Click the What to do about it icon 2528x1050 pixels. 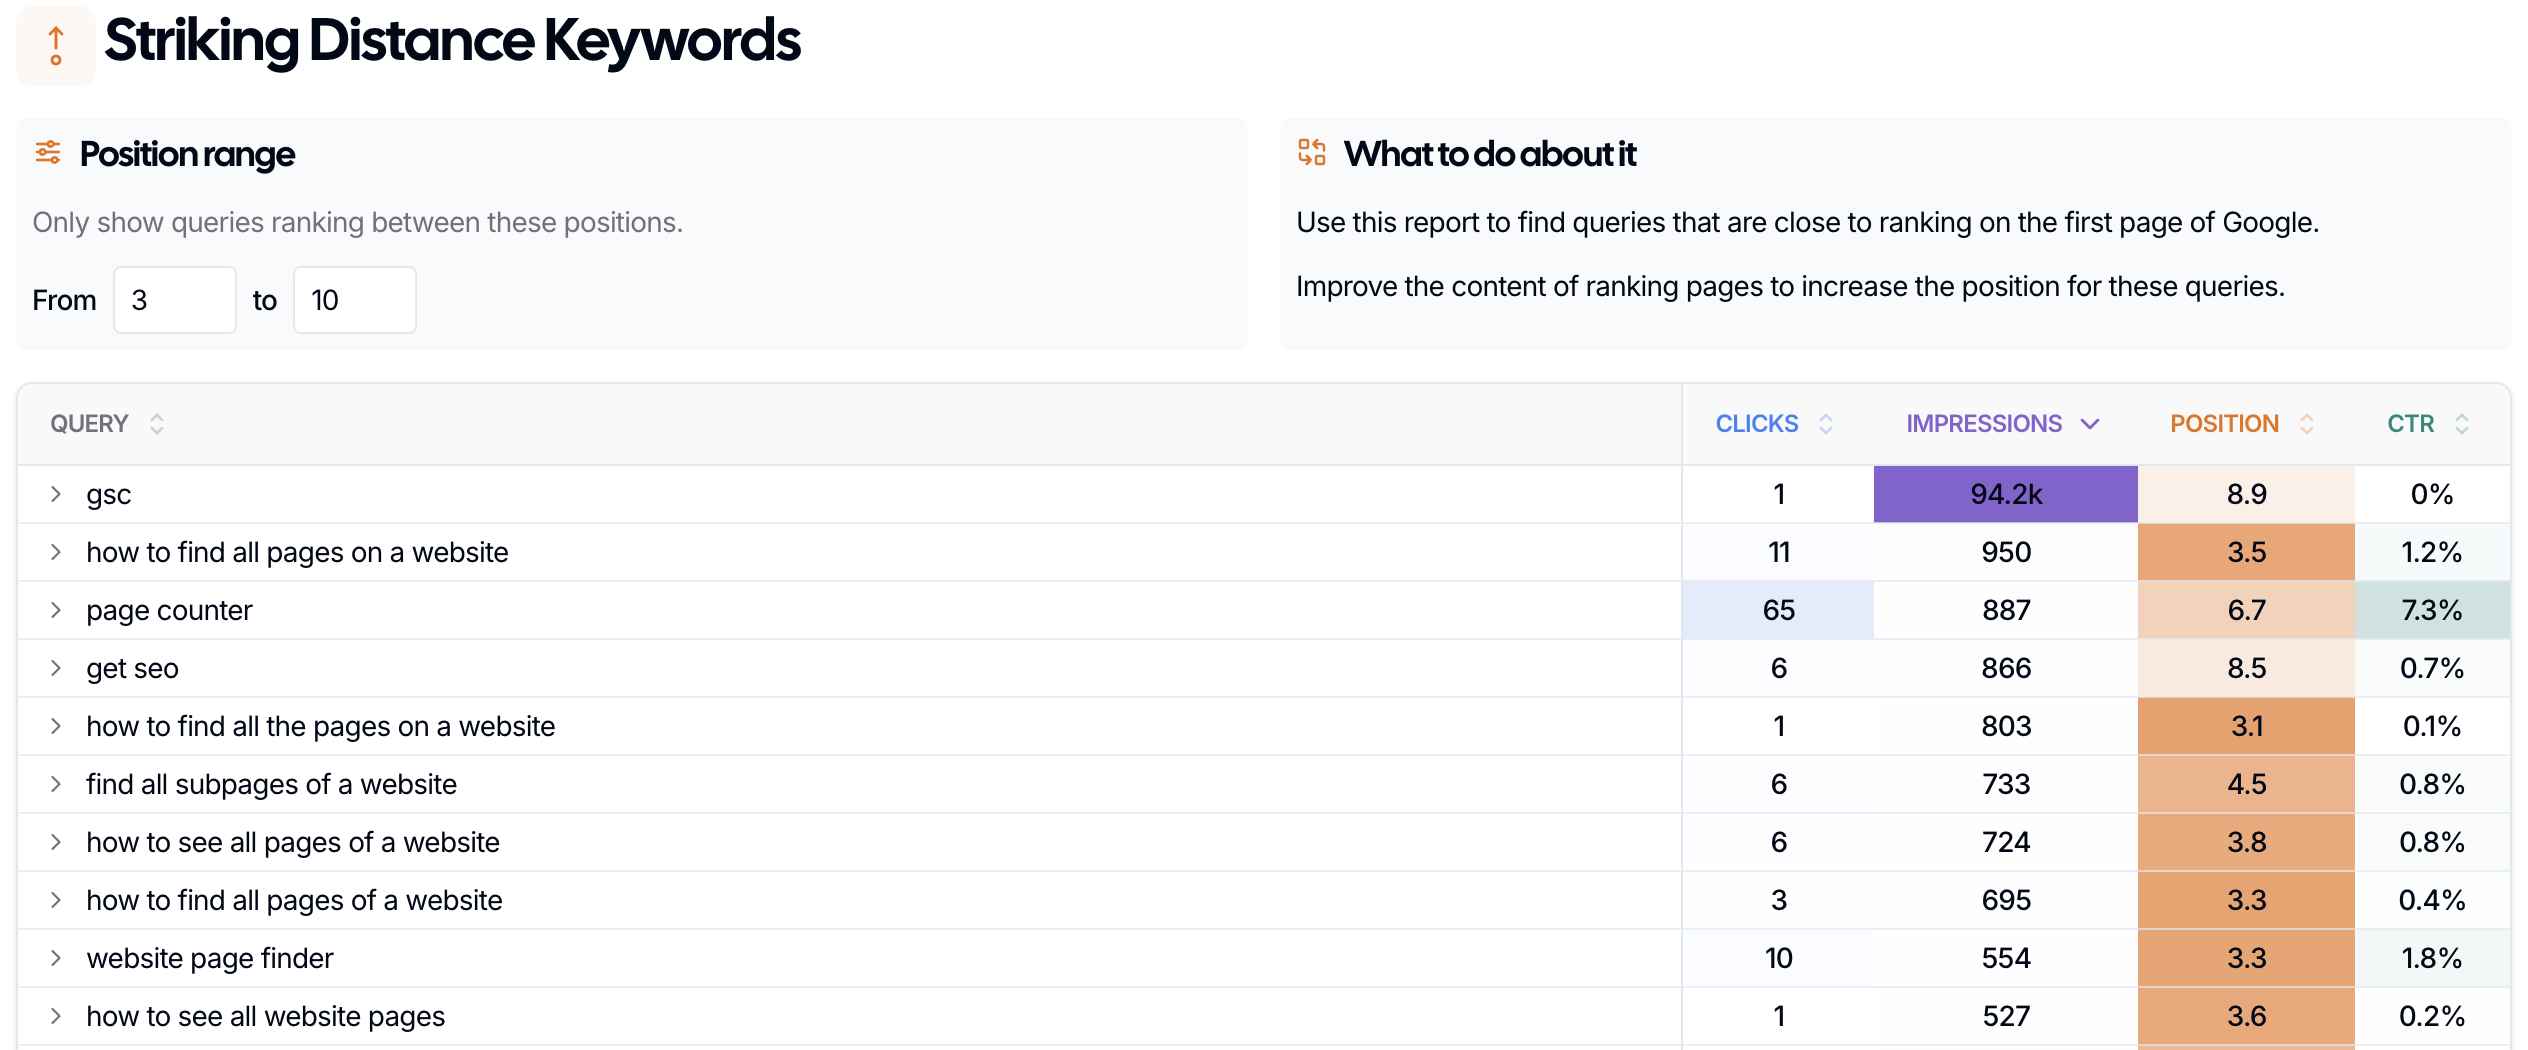(x=1311, y=152)
